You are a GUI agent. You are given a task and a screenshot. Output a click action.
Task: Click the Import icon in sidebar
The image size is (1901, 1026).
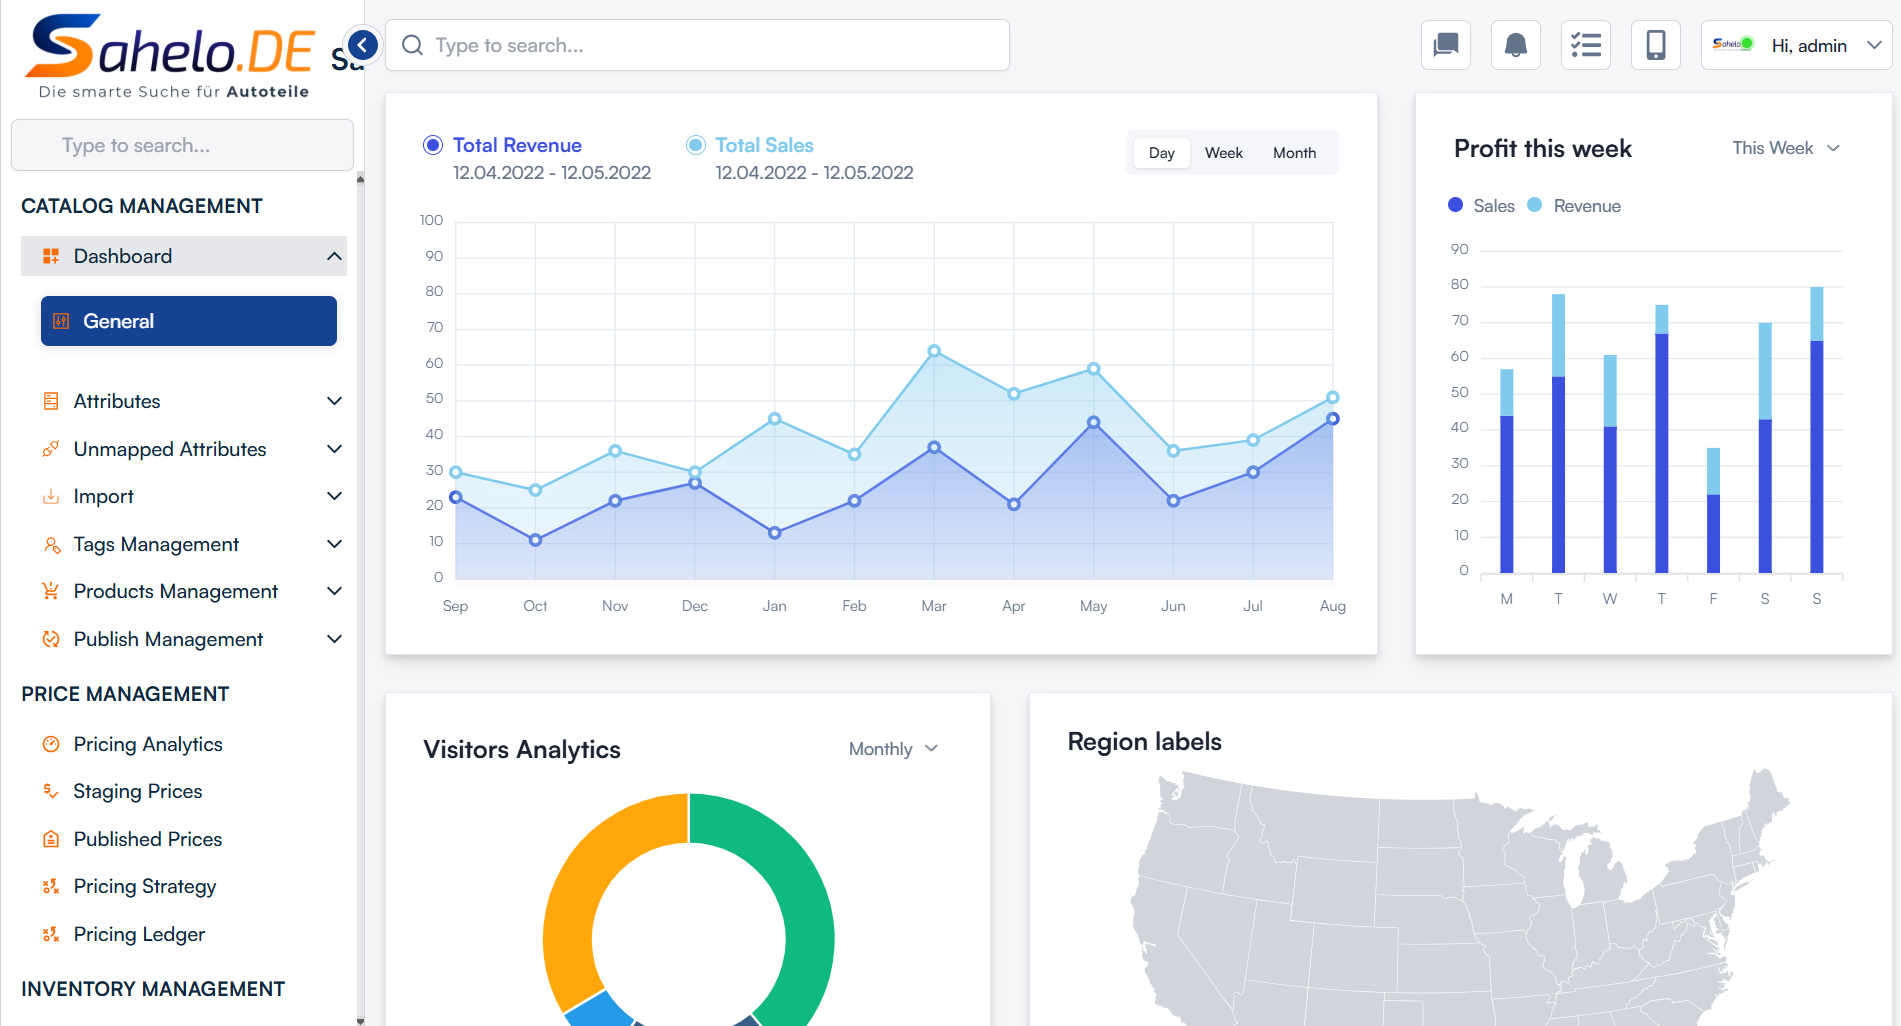click(x=51, y=496)
